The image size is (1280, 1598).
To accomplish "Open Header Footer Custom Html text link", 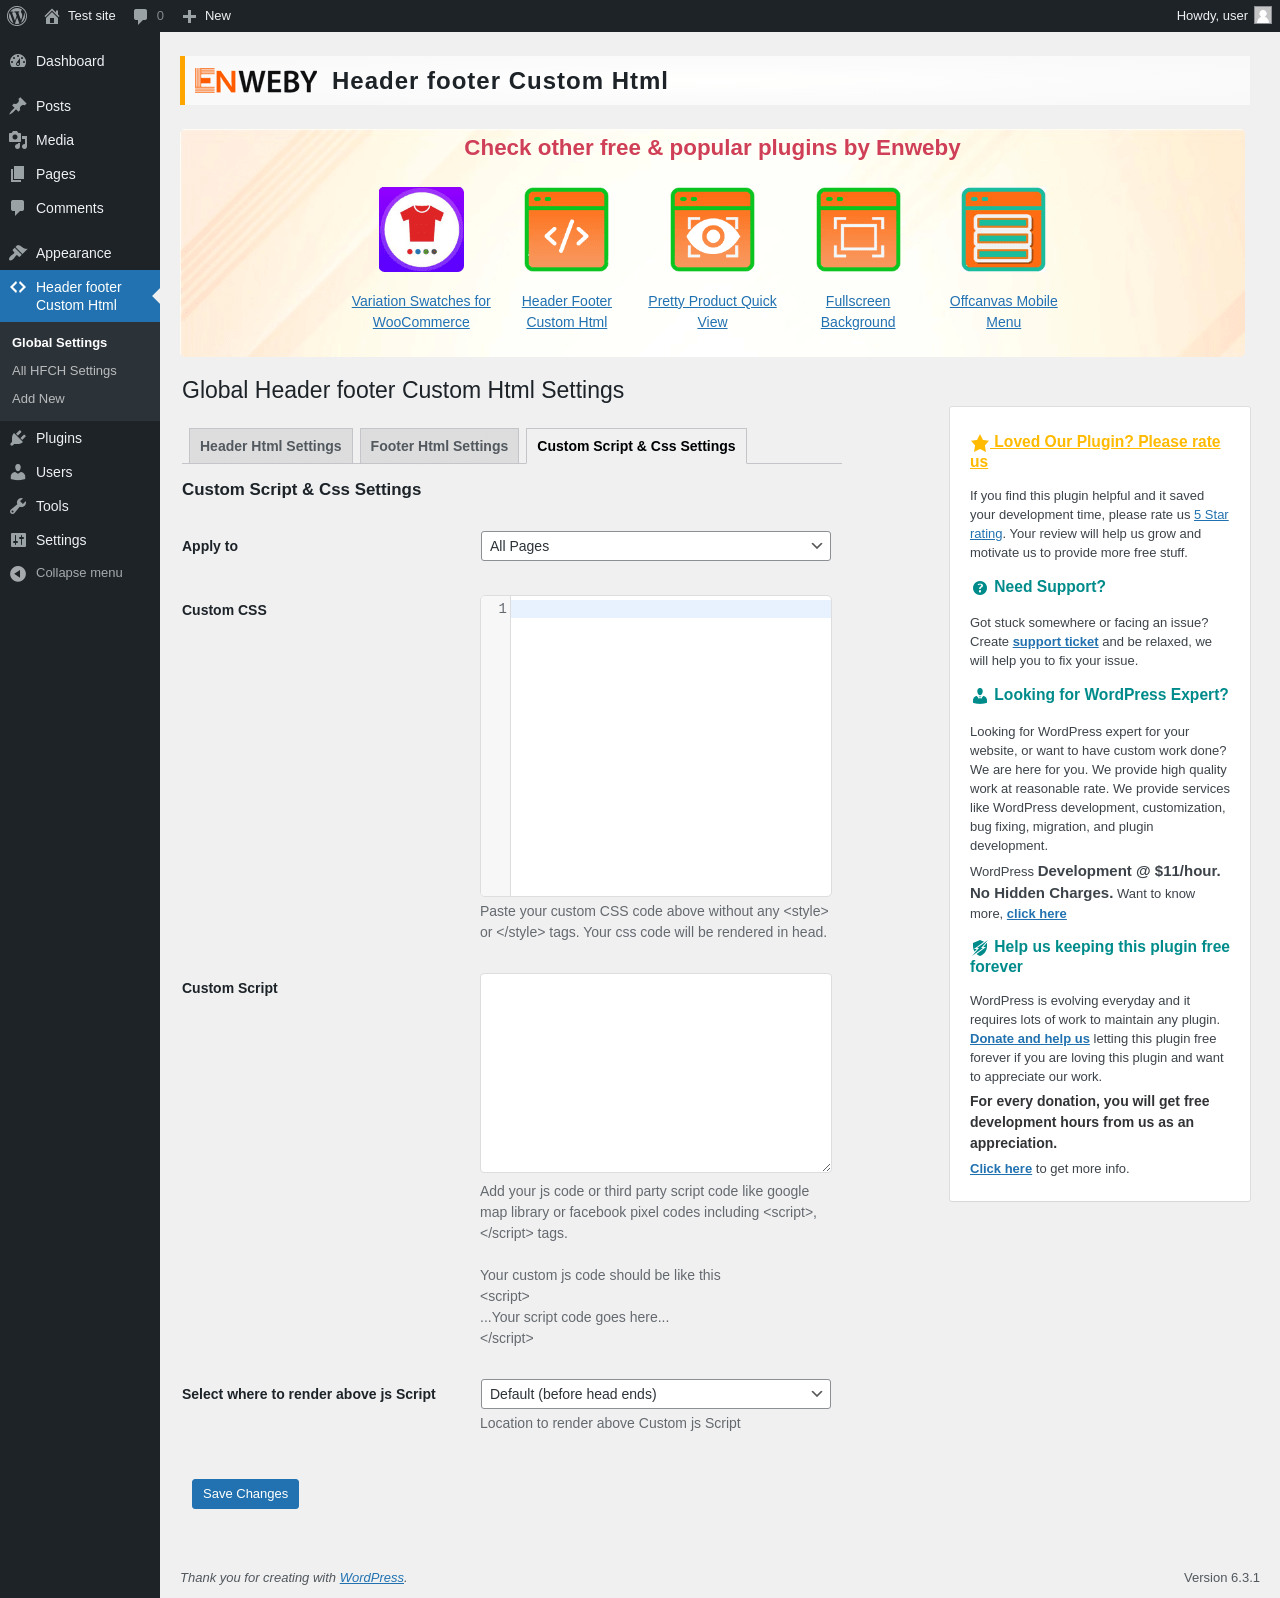I will point(567,312).
